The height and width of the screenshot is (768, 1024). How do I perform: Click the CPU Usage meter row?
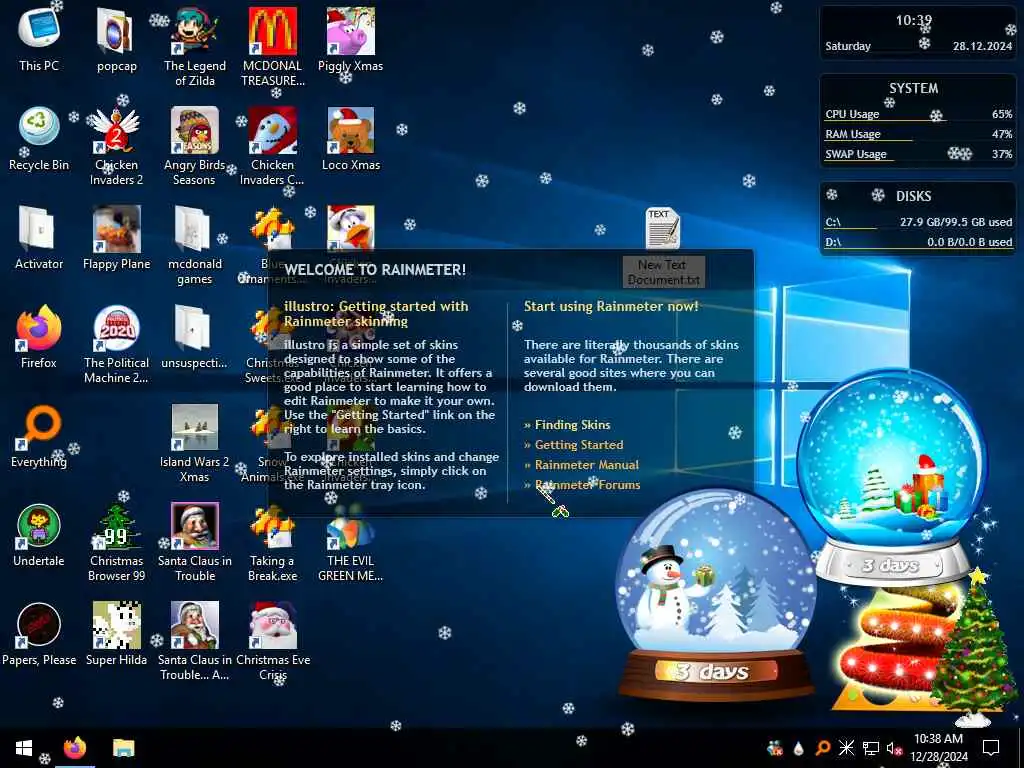(918, 114)
